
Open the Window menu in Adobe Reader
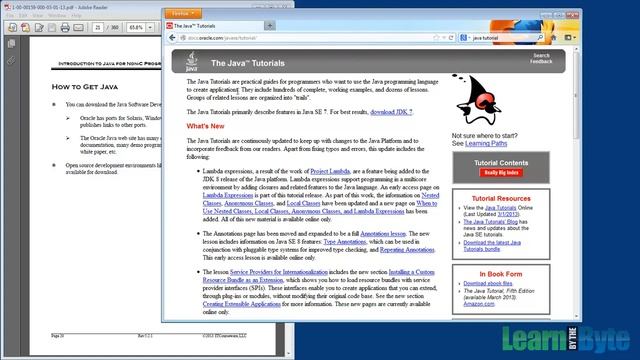57,16
